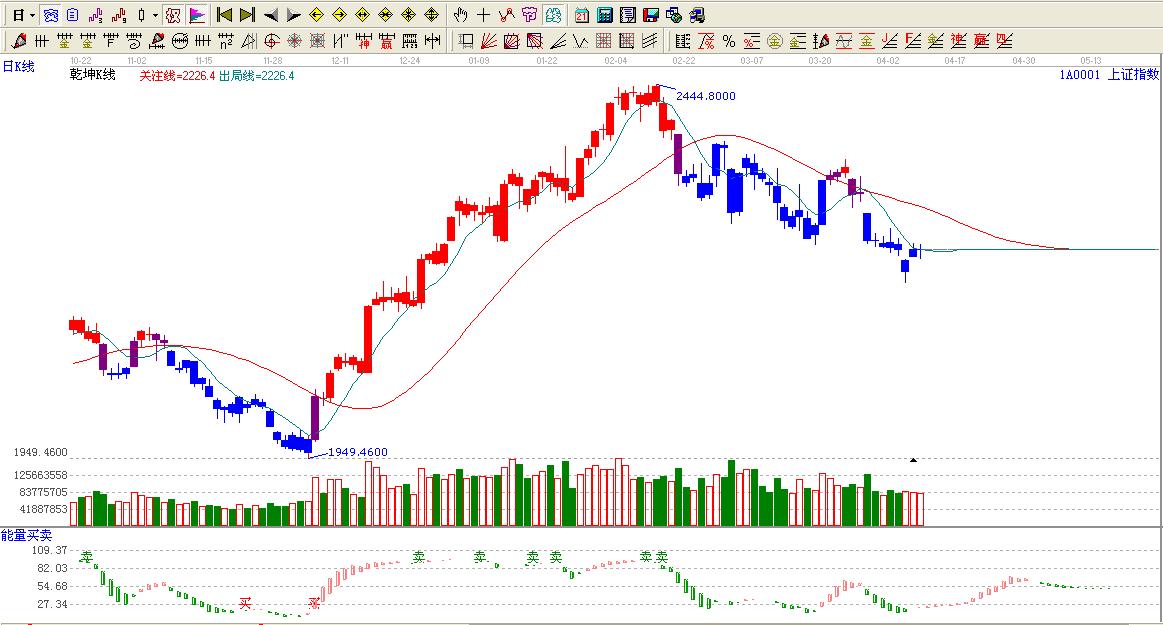Select the percent % line tool
The width and height of the screenshot is (1163, 625).
(729, 41)
